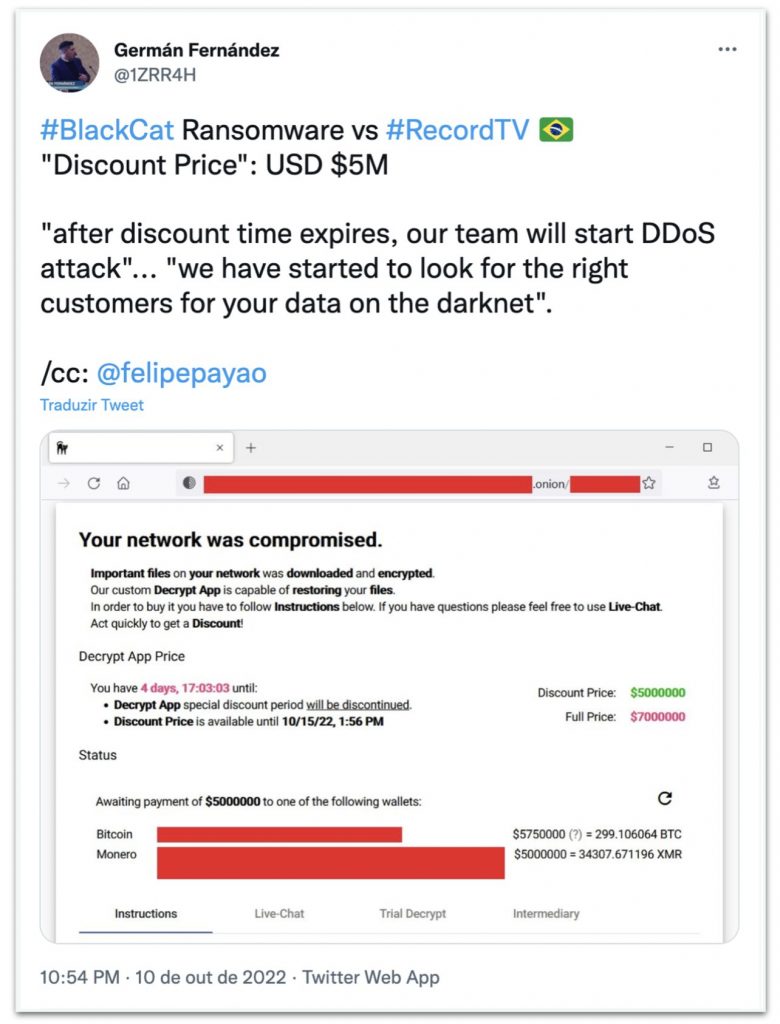780x1024 pixels.
Task: Click Traduzir Tweet to translate
Action: (92, 405)
